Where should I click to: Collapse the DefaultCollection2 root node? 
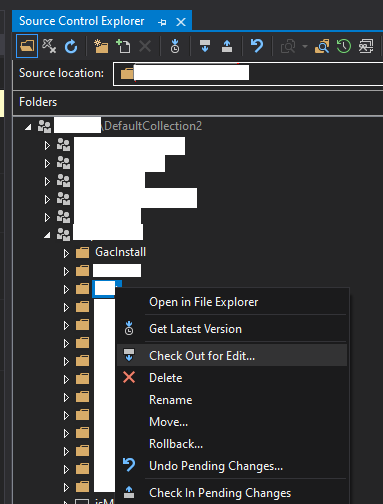[x=28, y=127]
